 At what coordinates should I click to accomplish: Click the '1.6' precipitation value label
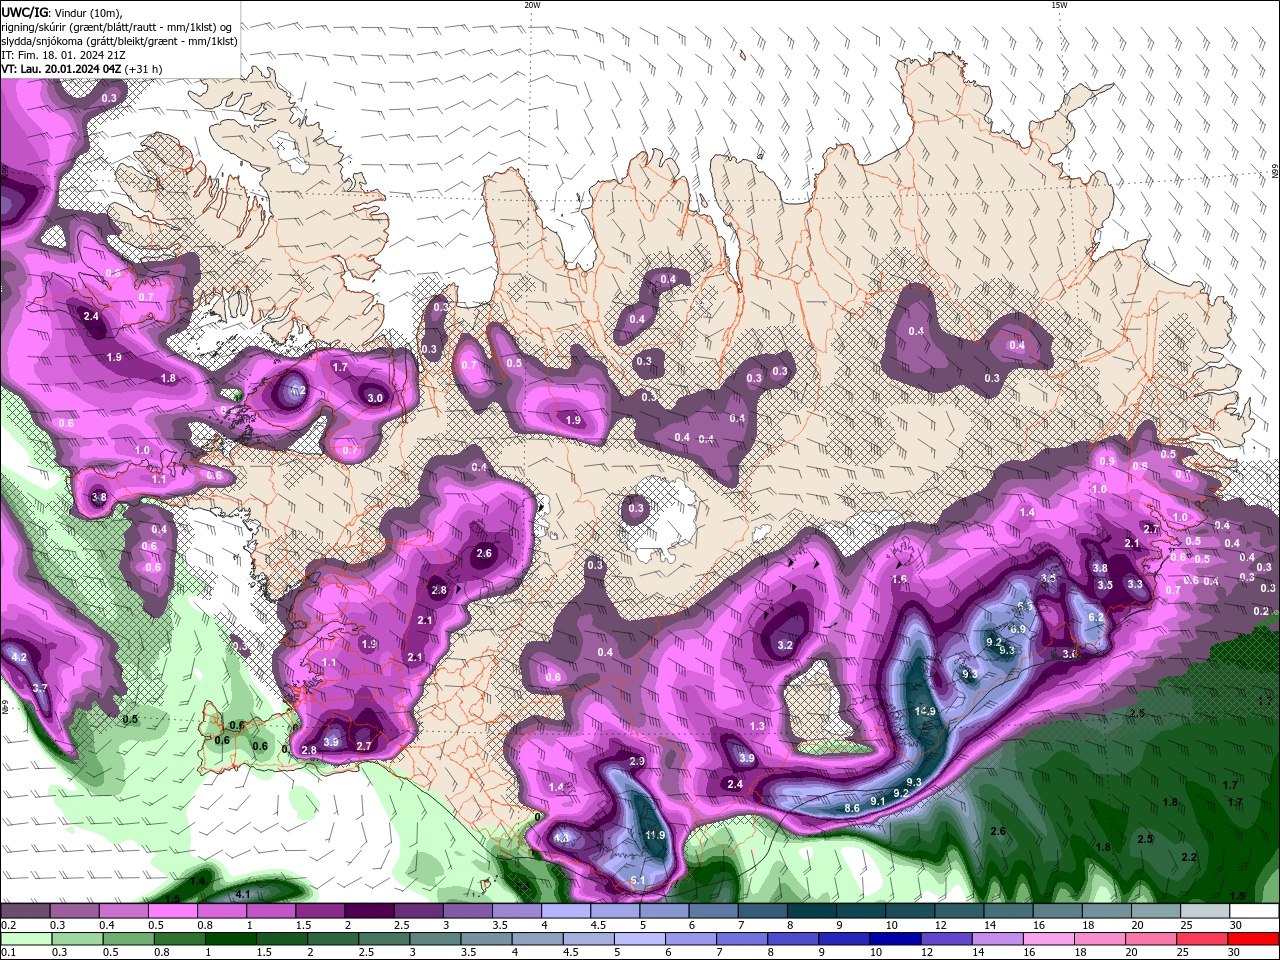pos(900,579)
